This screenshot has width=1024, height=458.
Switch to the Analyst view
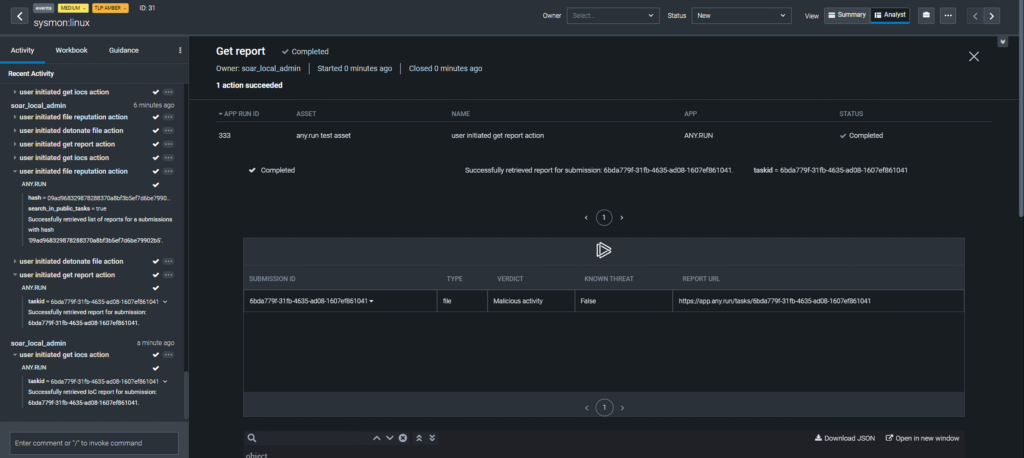pyautogui.click(x=891, y=15)
